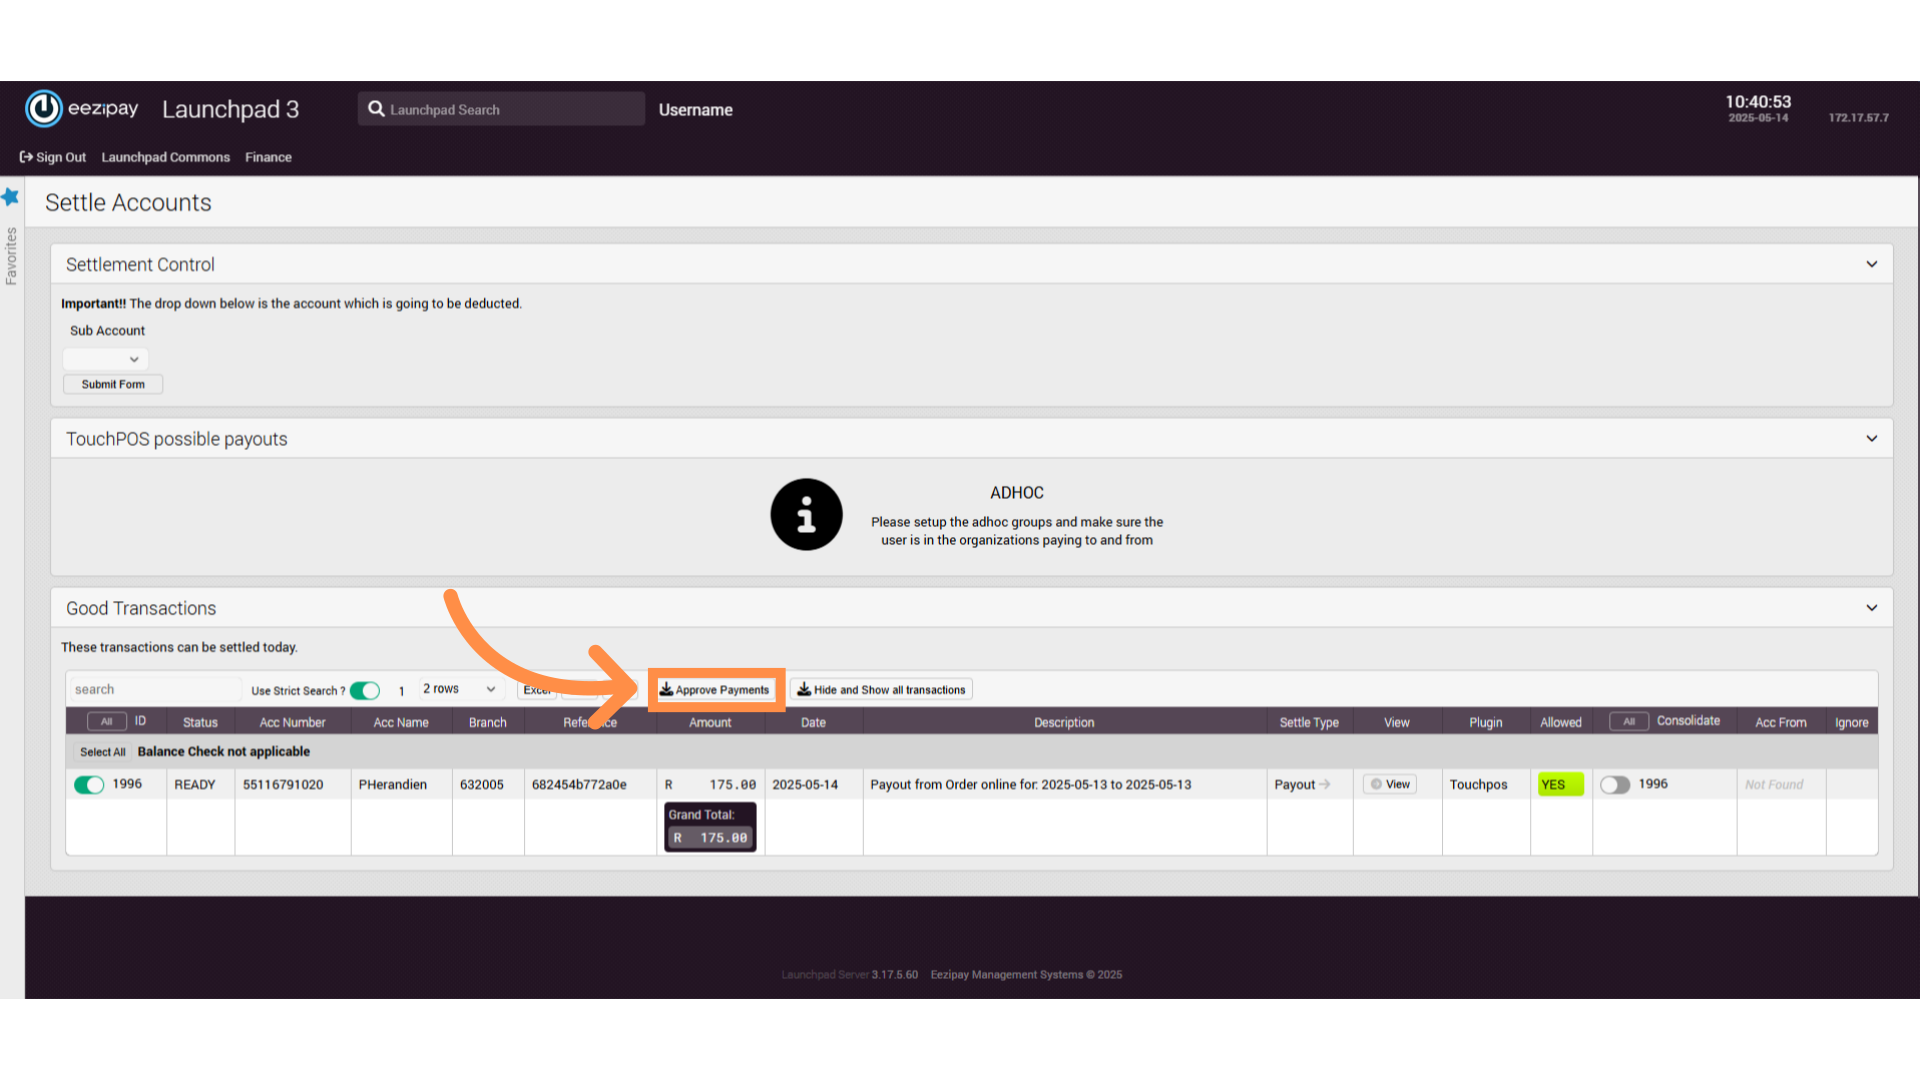The image size is (1920, 1080).
Task: Sort by the Acc Name column header
Action: 401,722
